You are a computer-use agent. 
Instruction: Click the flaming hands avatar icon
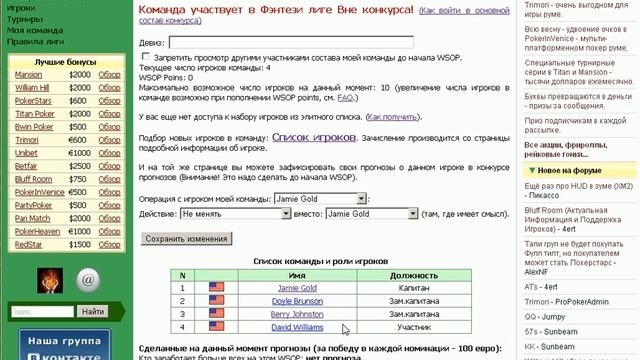coord(50,280)
